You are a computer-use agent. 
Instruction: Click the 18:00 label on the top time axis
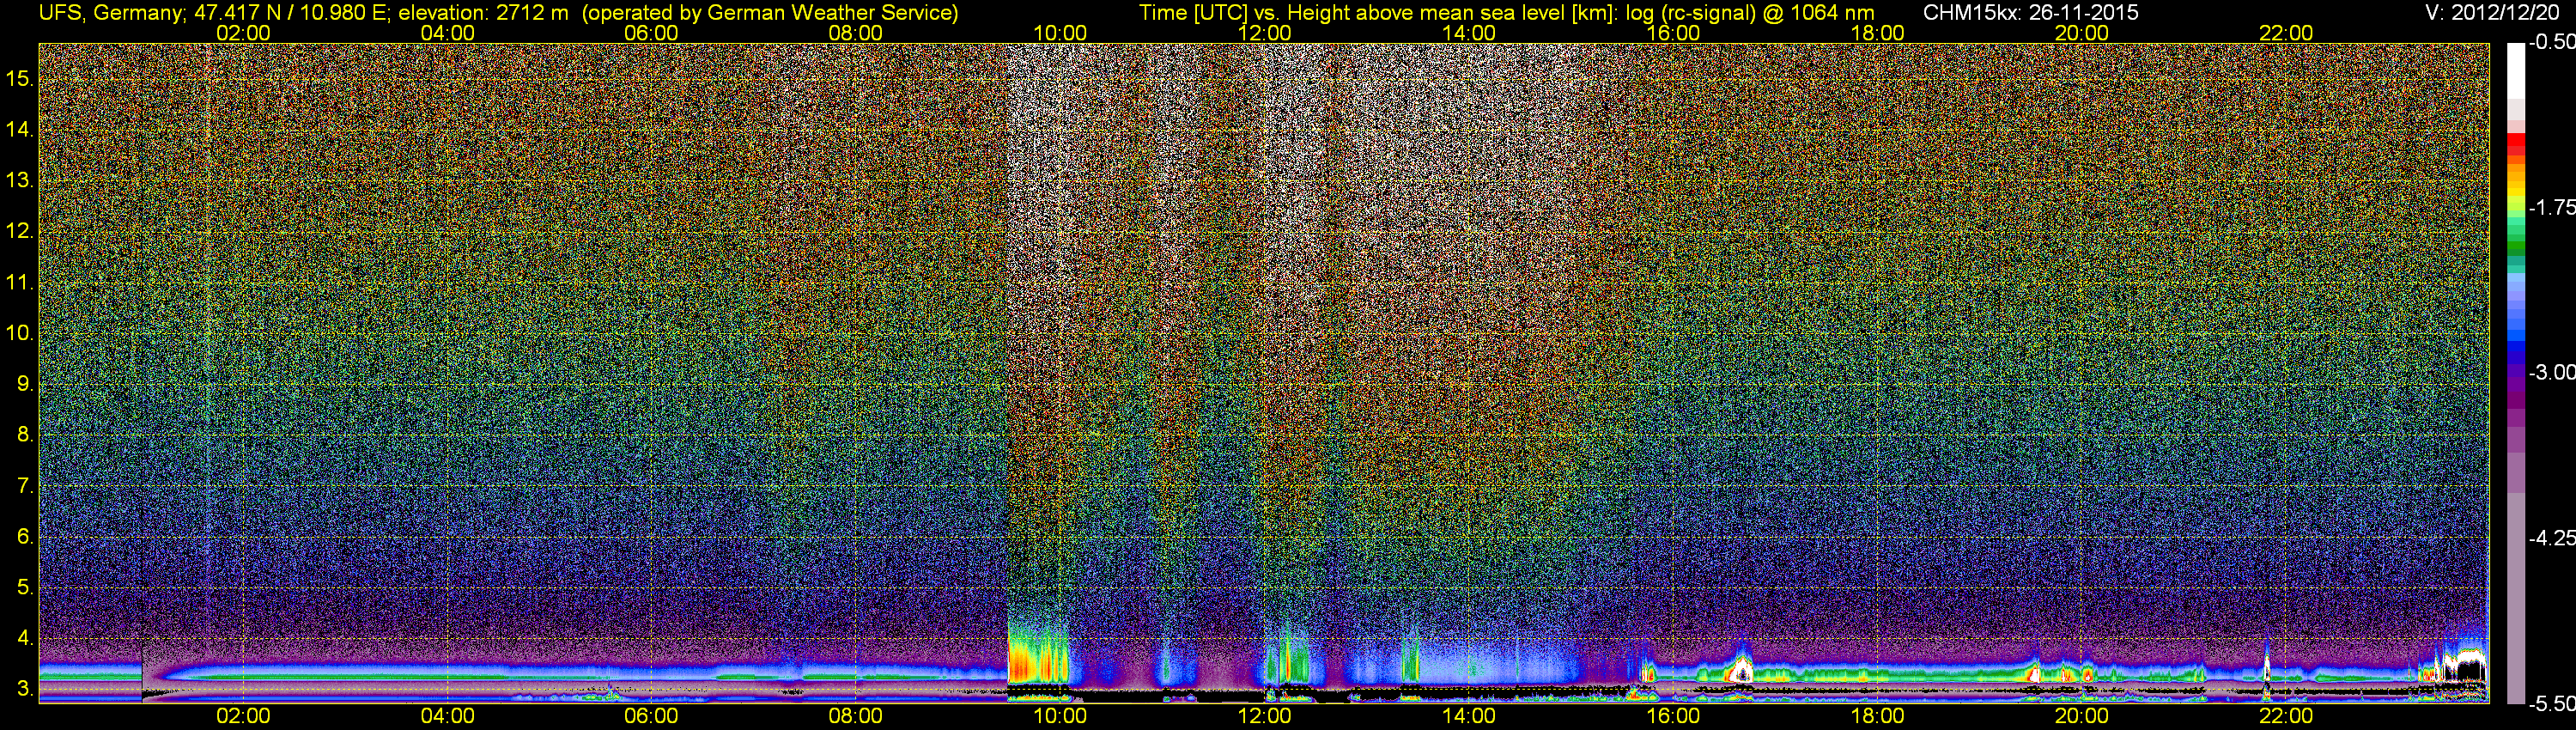[x=1877, y=33]
